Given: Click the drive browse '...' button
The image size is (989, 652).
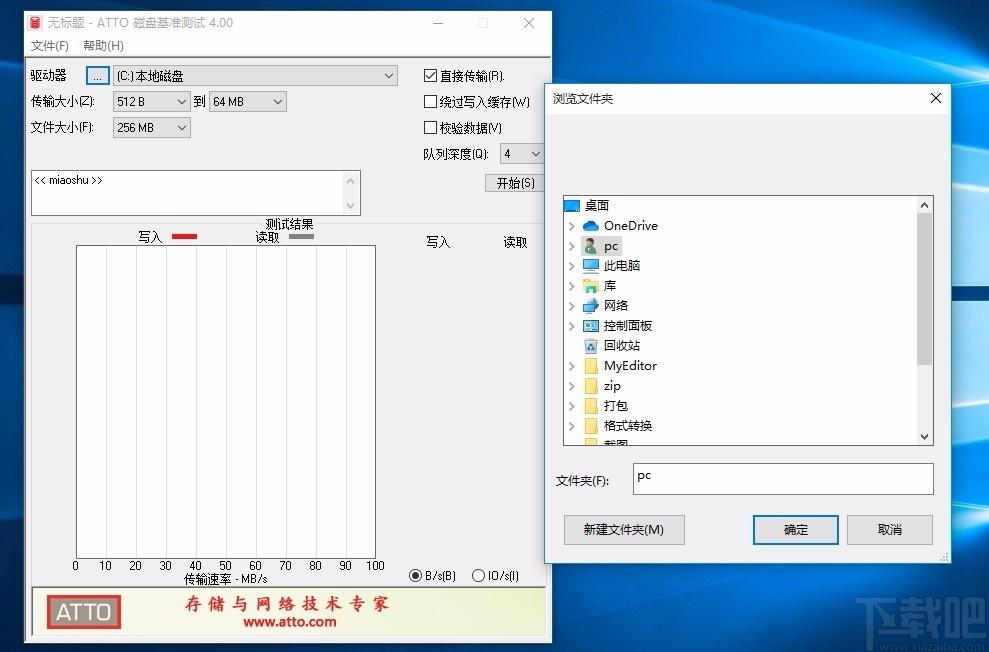Looking at the screenshot, I should click(x=97, y=76).
